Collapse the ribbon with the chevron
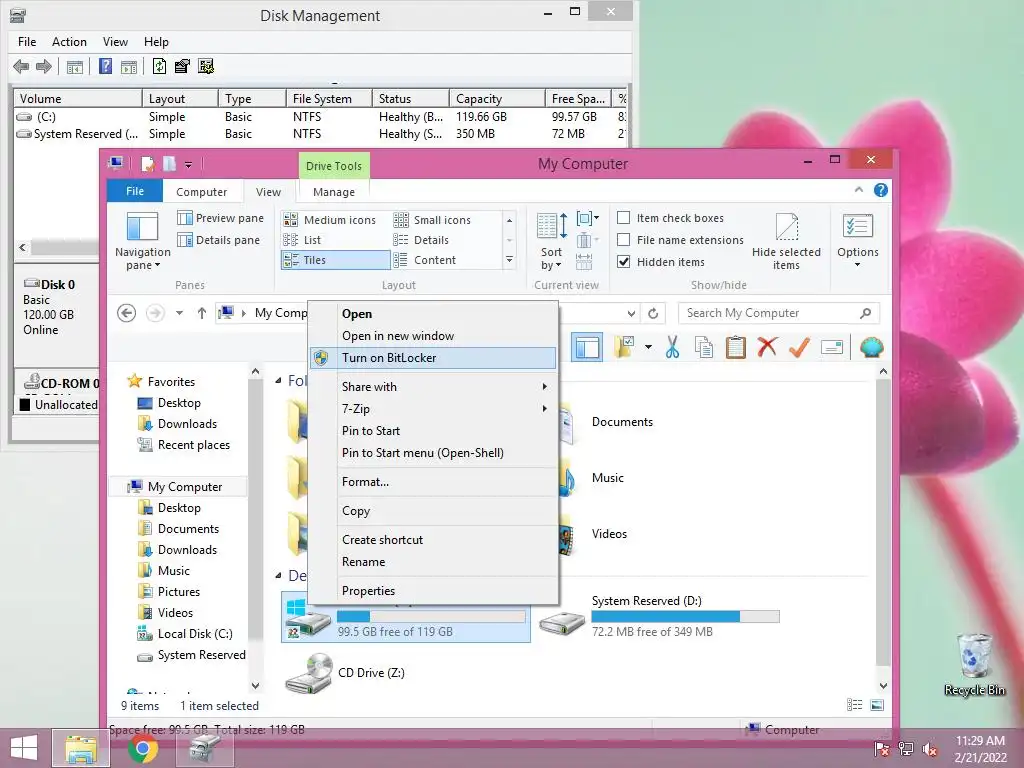The width and height of the screenshot is (1024, 768). 858,190
